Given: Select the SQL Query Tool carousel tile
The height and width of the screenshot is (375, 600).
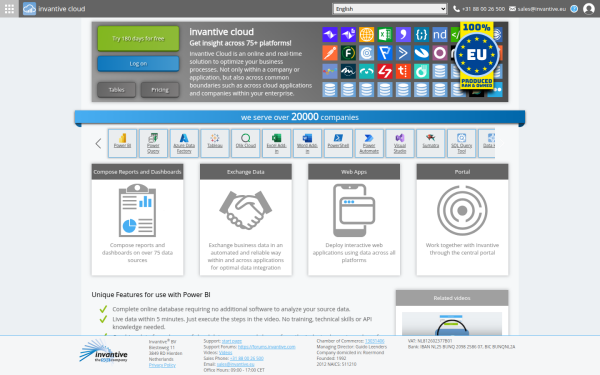Looking at the screenshot, I should (461, 143).
